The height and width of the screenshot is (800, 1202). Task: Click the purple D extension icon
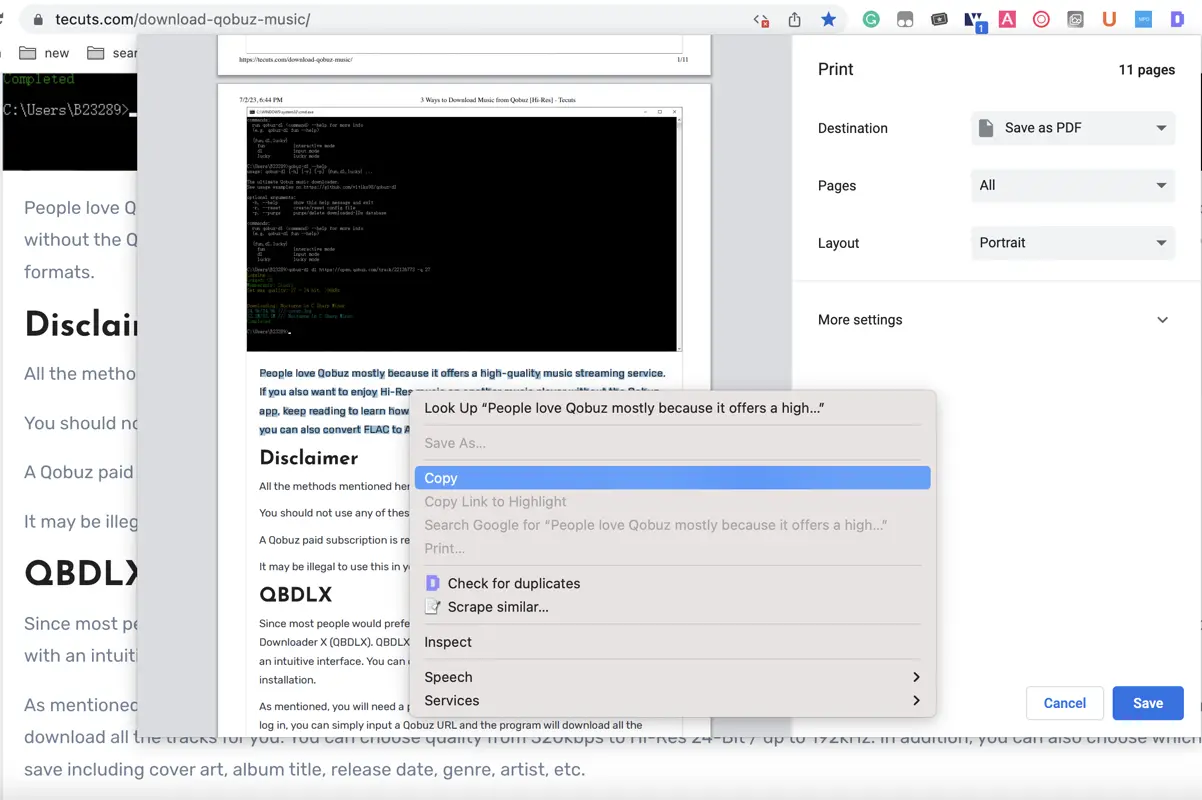tap(1177, 18)
